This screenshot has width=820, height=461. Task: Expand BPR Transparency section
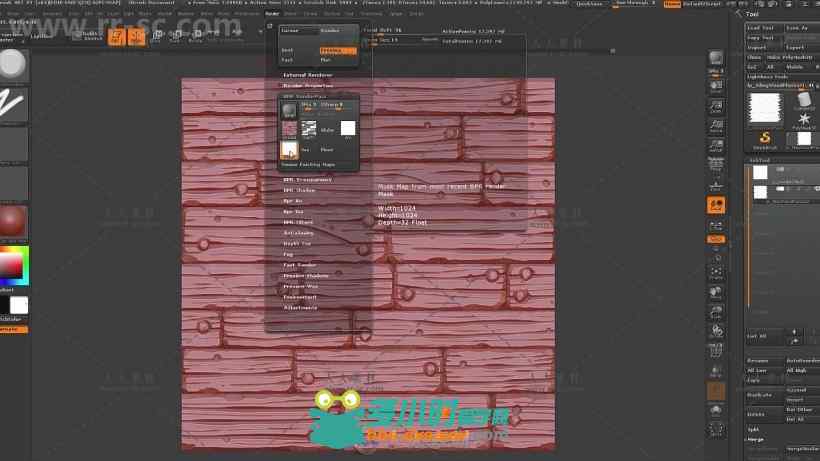click(x=308, y=180)
